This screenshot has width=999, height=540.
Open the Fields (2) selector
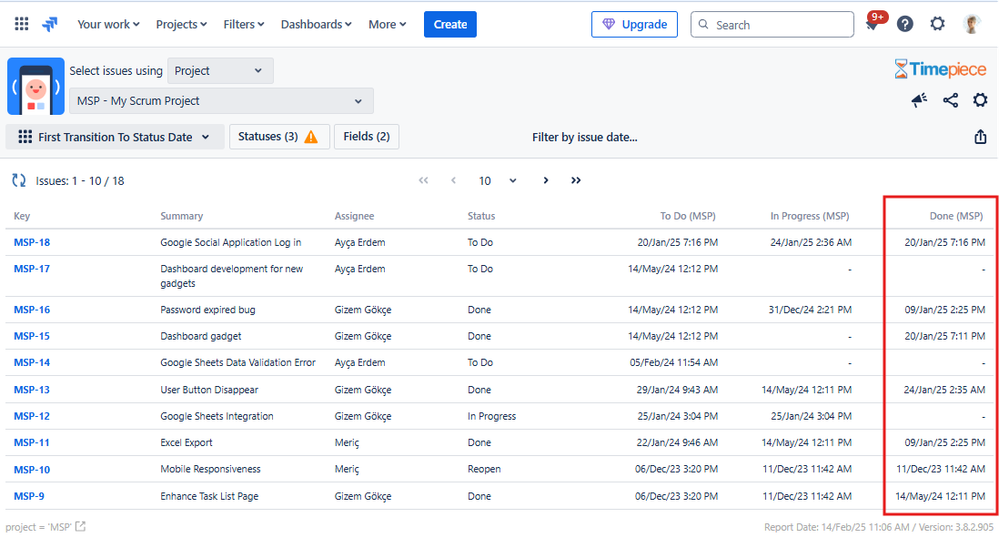366,137
